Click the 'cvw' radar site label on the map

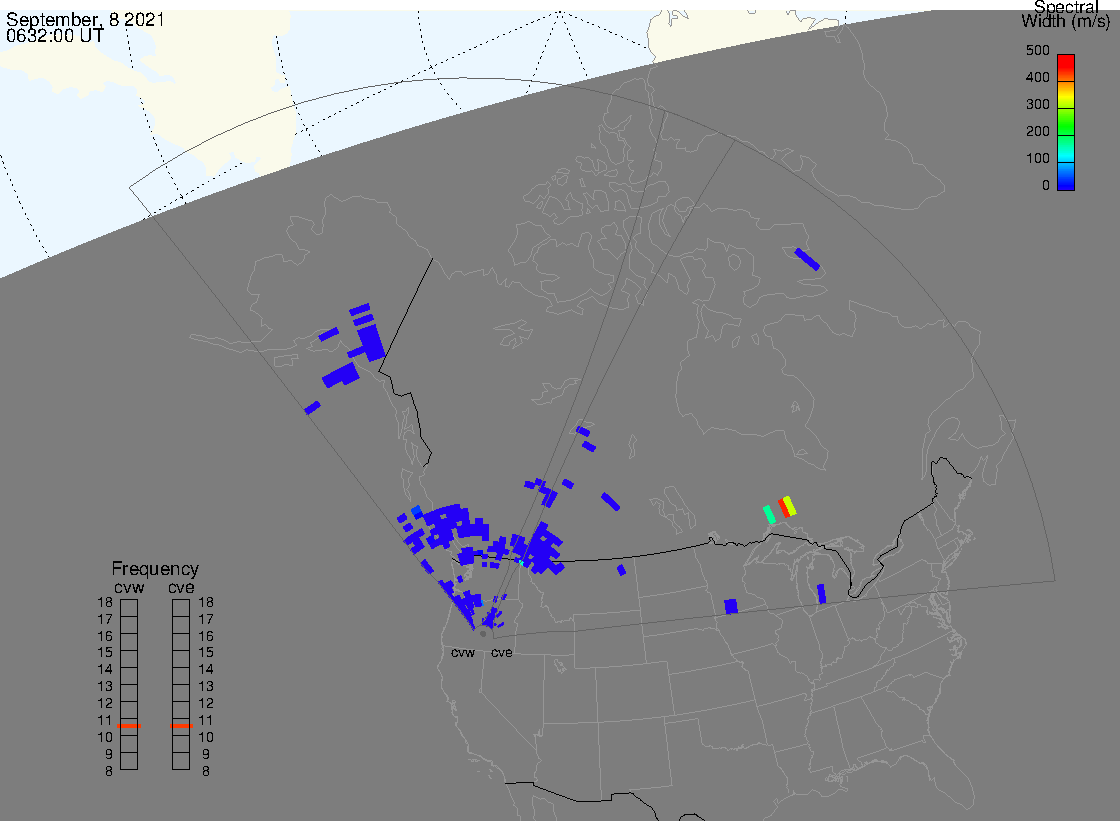[x=463, y=653]
